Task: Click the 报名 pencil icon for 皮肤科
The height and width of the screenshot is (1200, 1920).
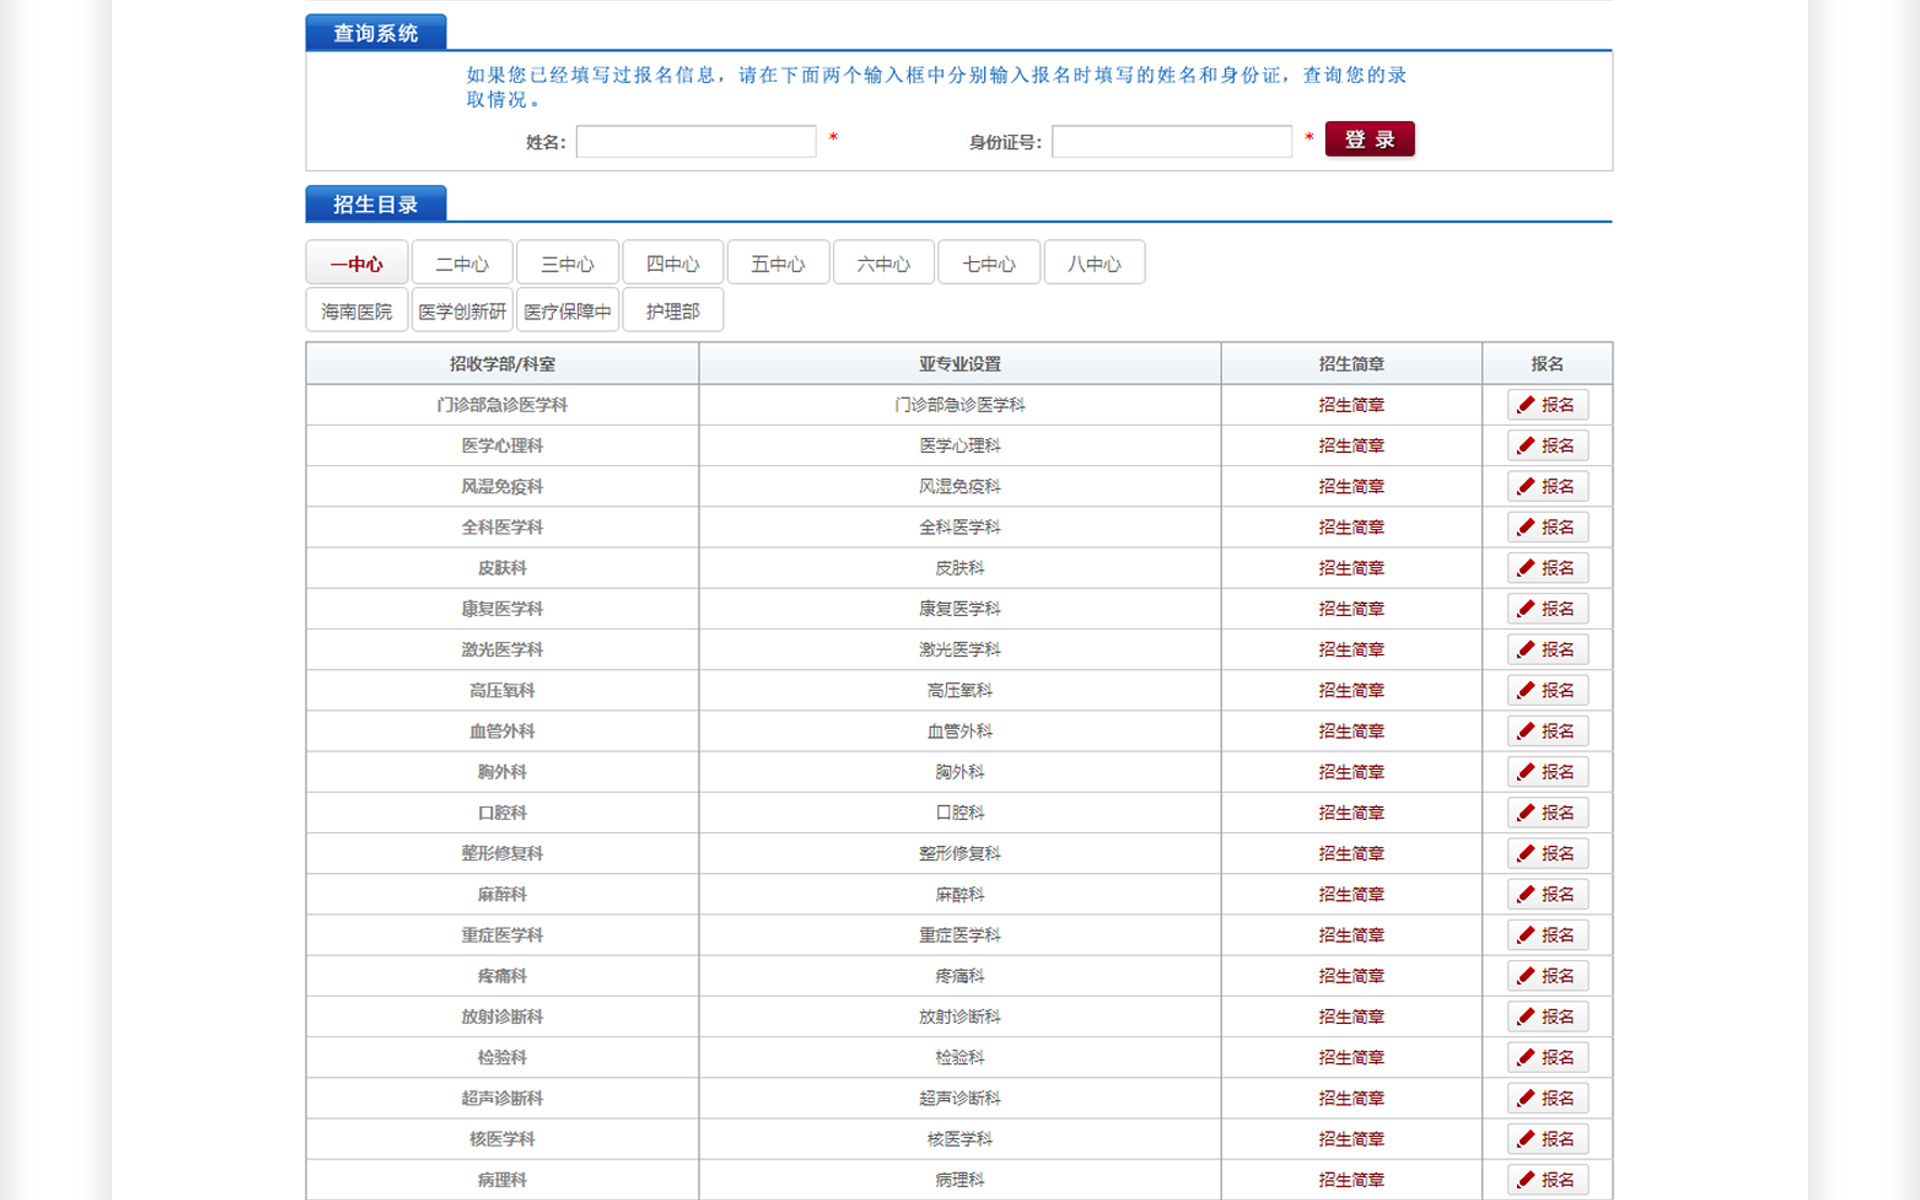Action: point(1526,568)
